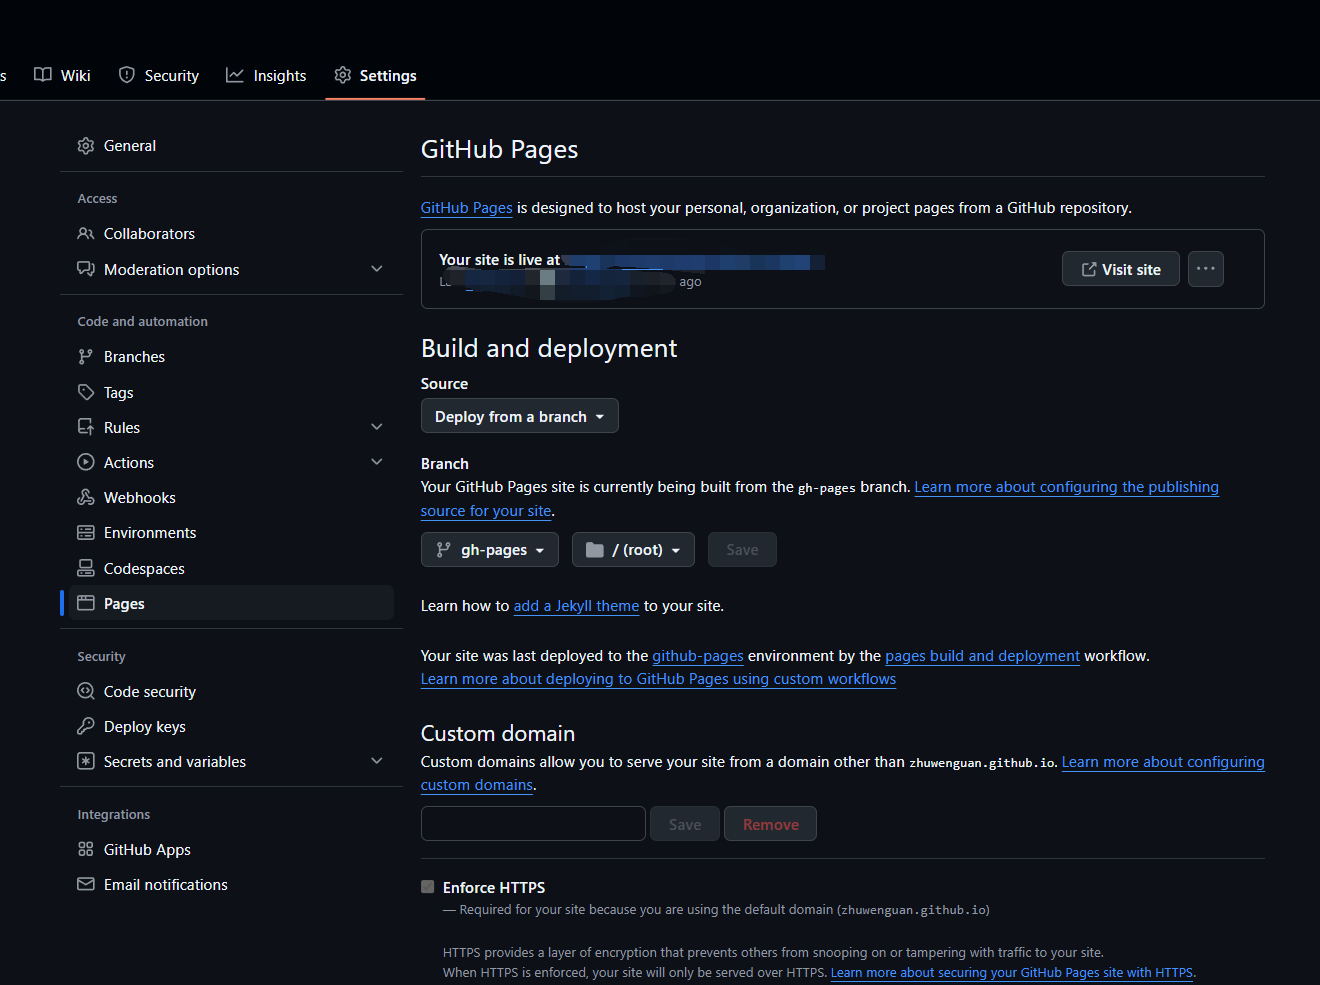Switch to the Insights tab
Screen dimensions: 1320x985
coord(266,75)
